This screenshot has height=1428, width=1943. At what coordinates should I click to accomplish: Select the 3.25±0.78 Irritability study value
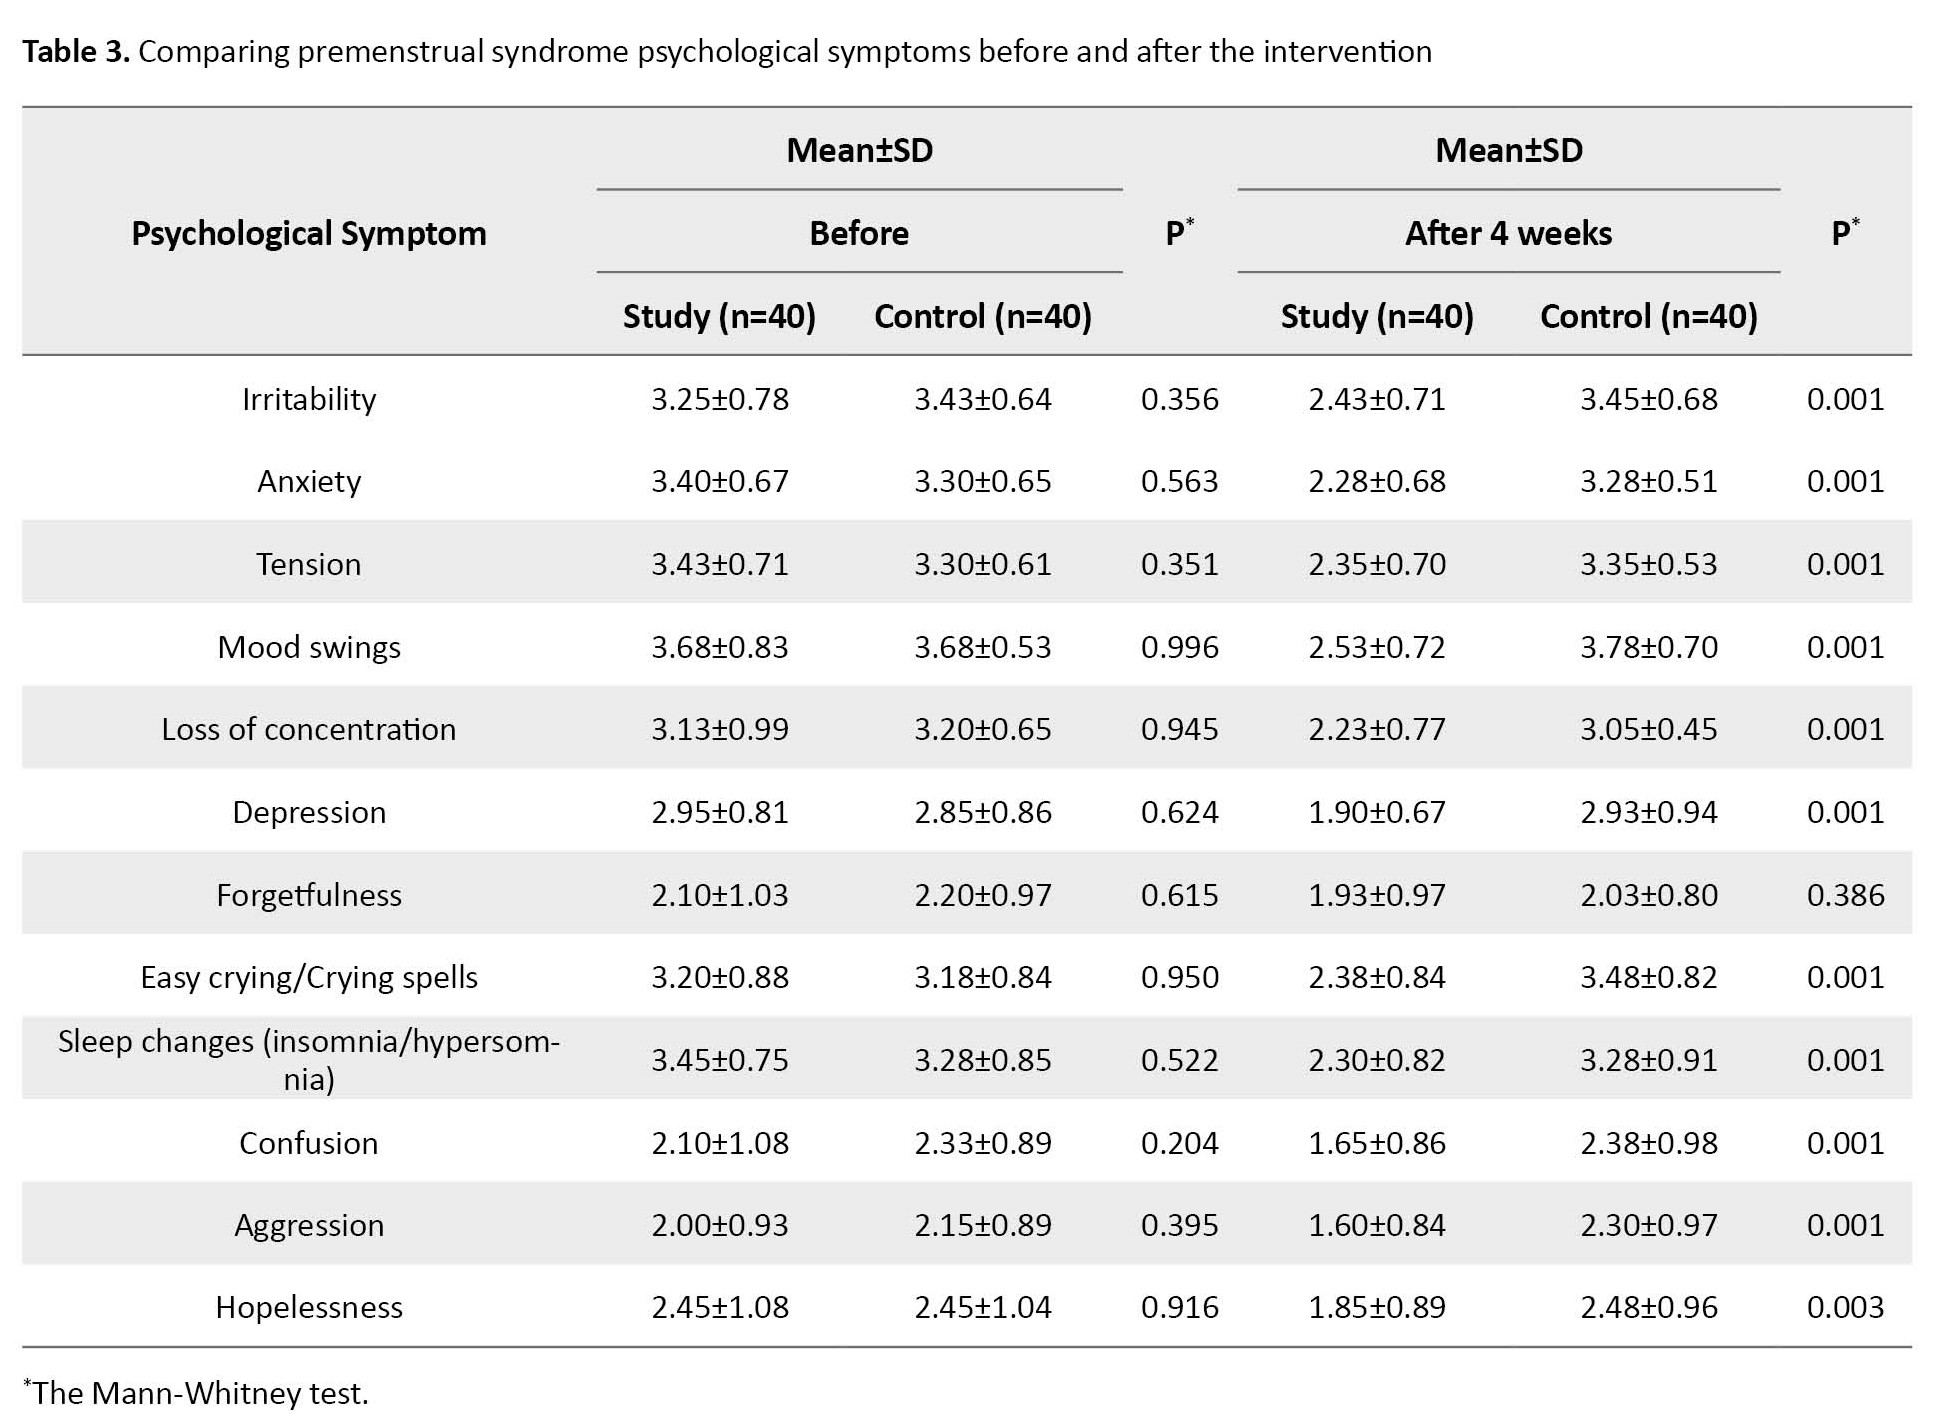[720, 399]
